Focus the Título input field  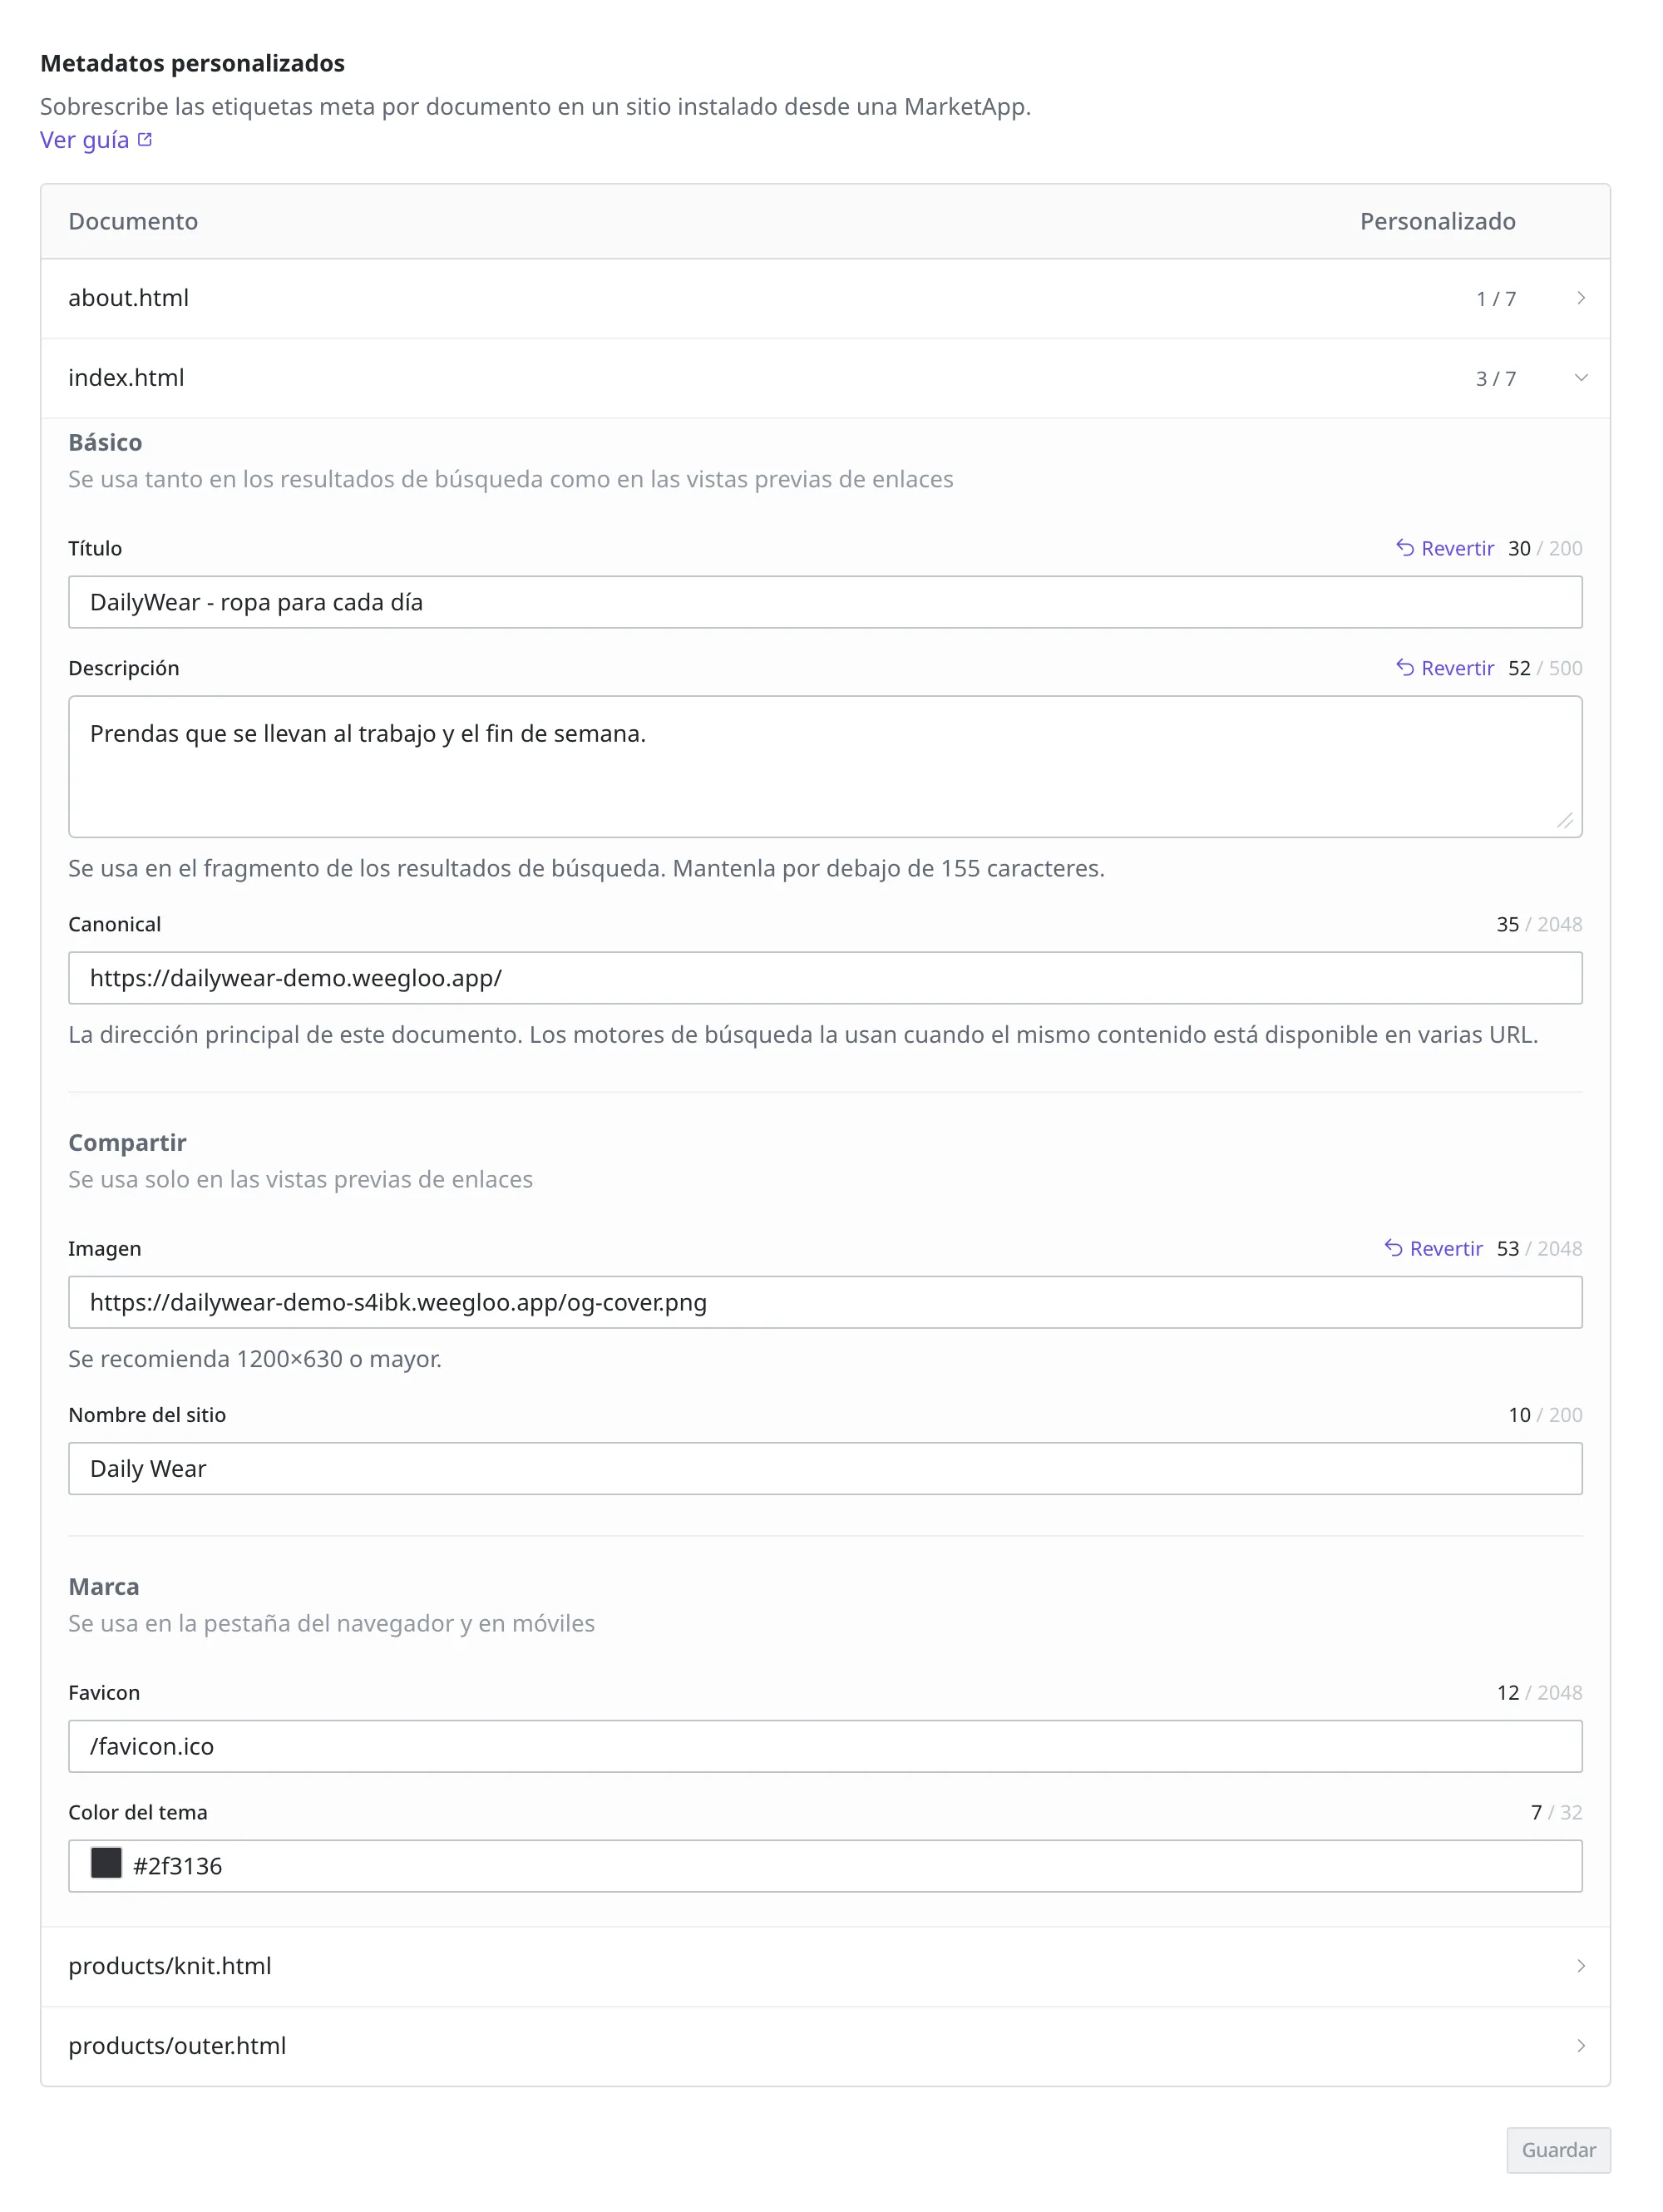click(825, 602)
